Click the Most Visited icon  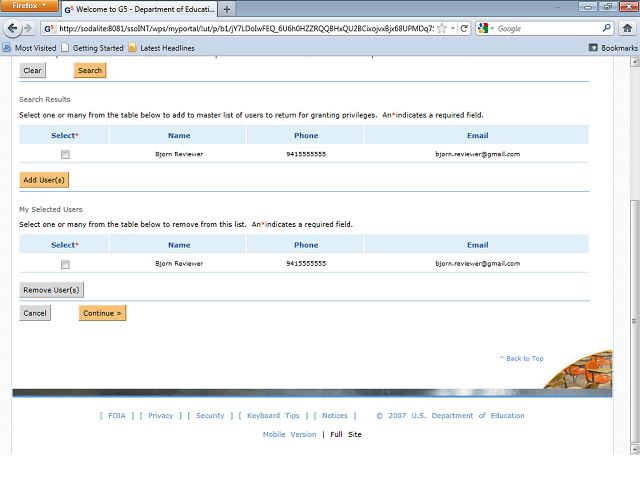coord(7,48)
